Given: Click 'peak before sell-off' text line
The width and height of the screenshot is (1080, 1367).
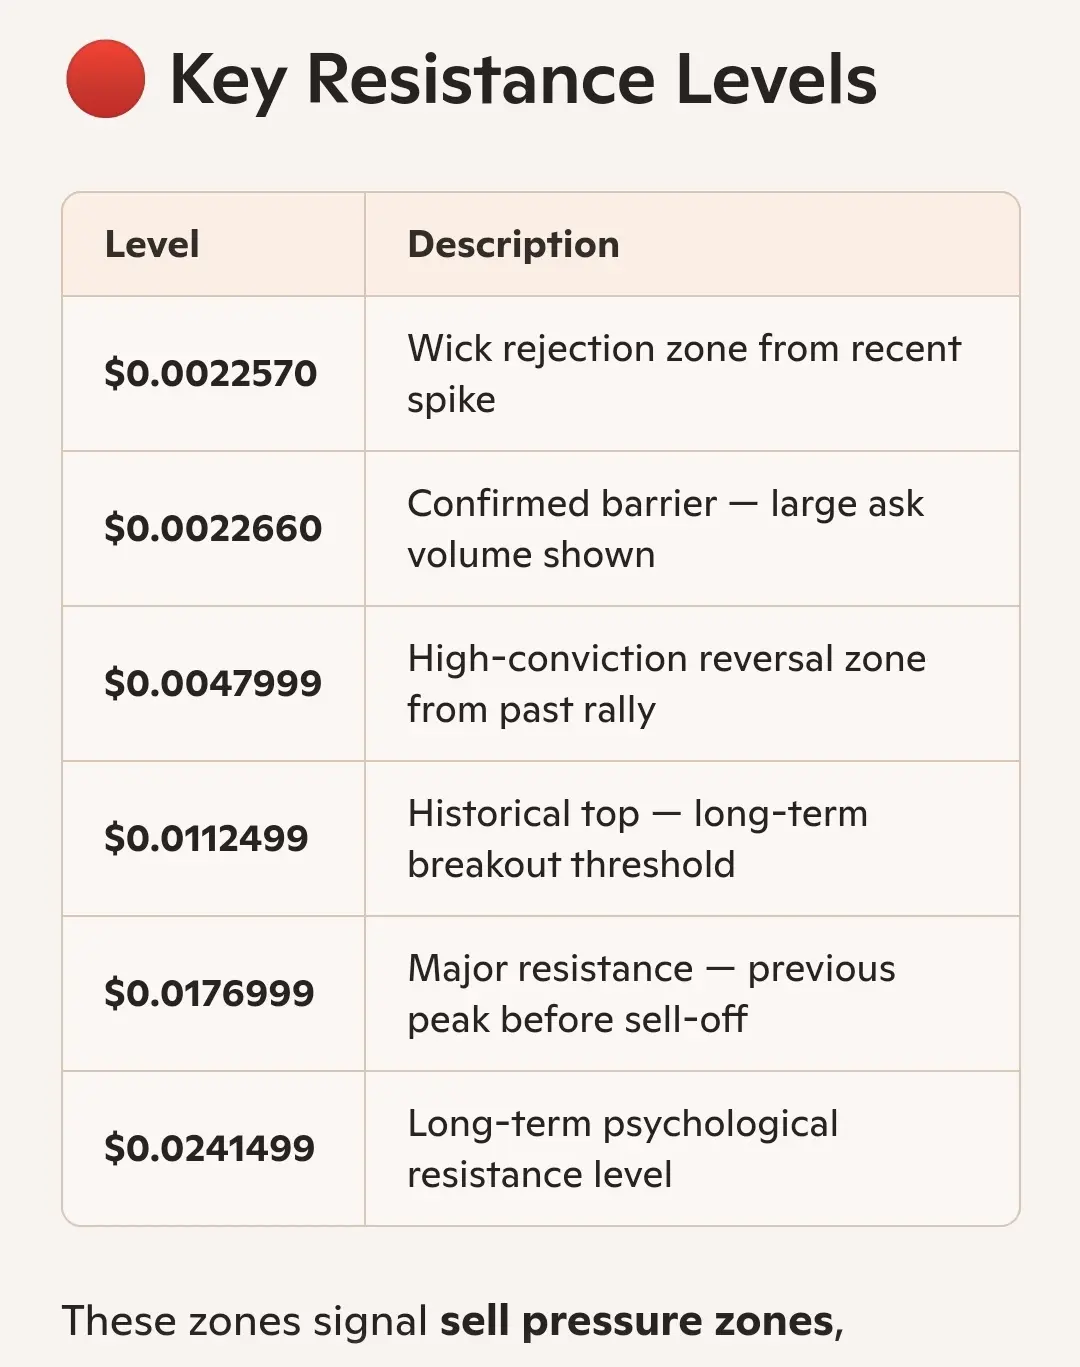Looking at the screenshot, I should [x=577, y=1019].
